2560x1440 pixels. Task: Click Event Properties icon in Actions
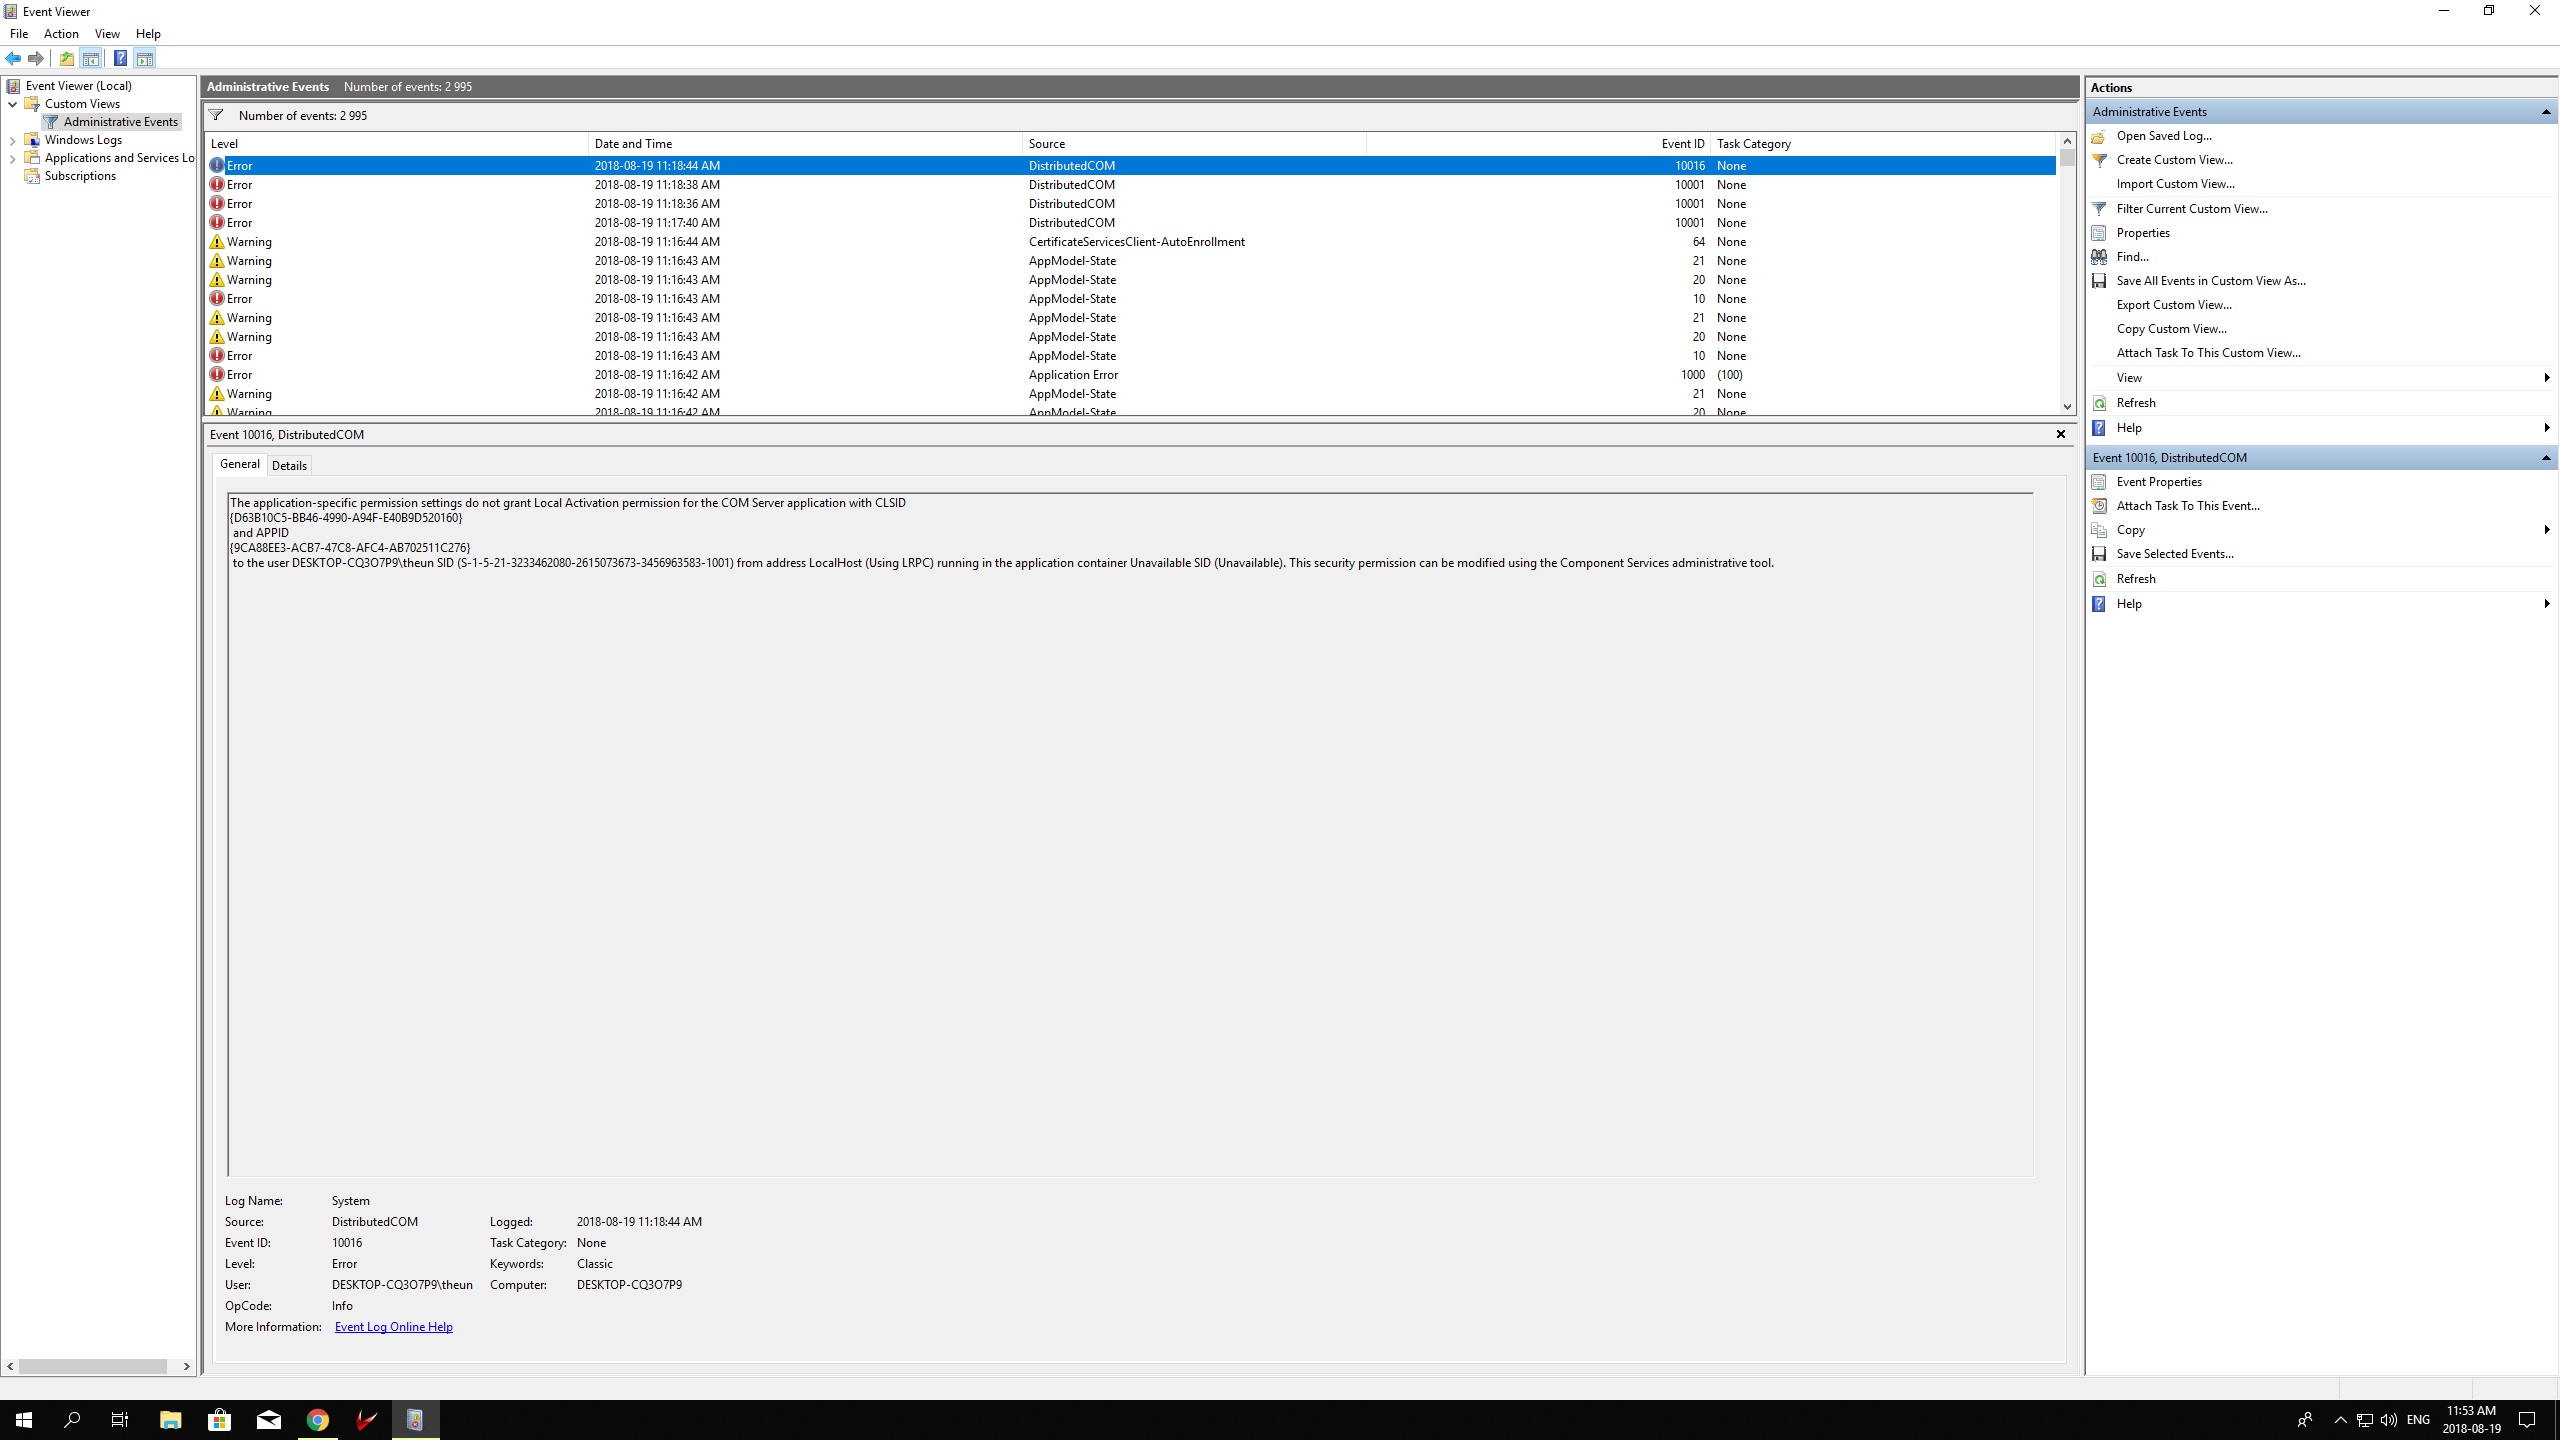pos(2099,482)
